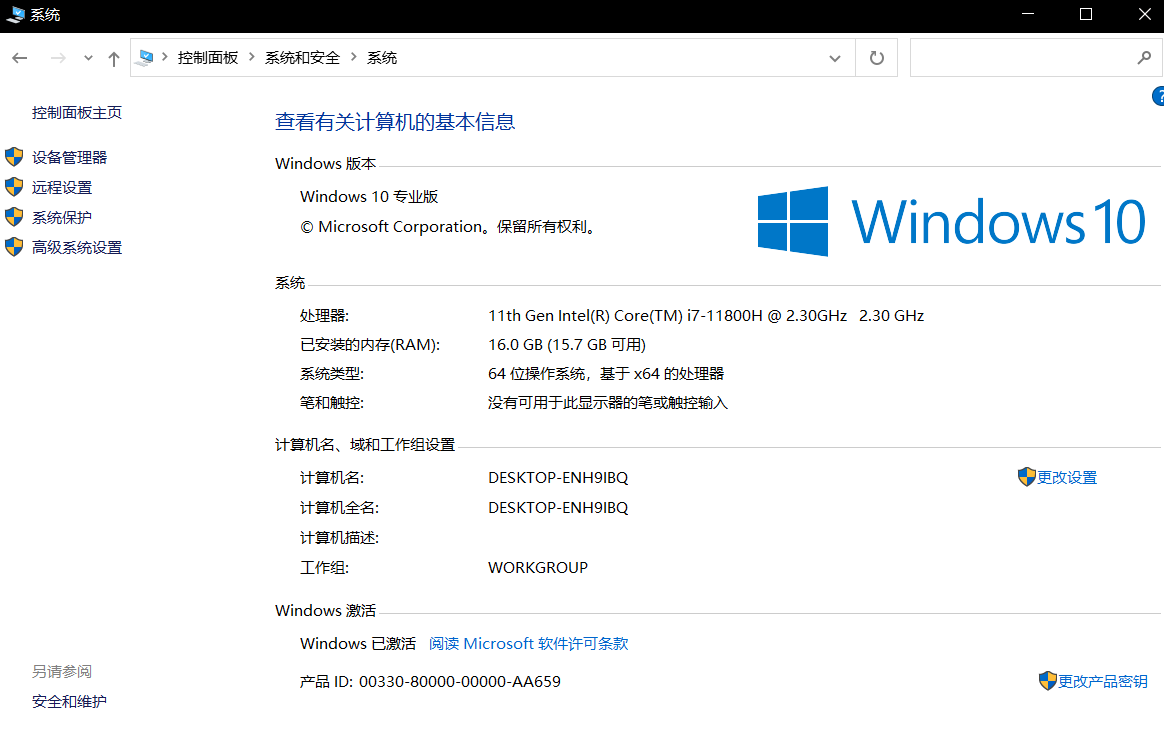Click the 计算机名 value DESKTOP-ENH9IBQ
The height and width of the screenshot is (729, 1164).
(x=558, y=477)
